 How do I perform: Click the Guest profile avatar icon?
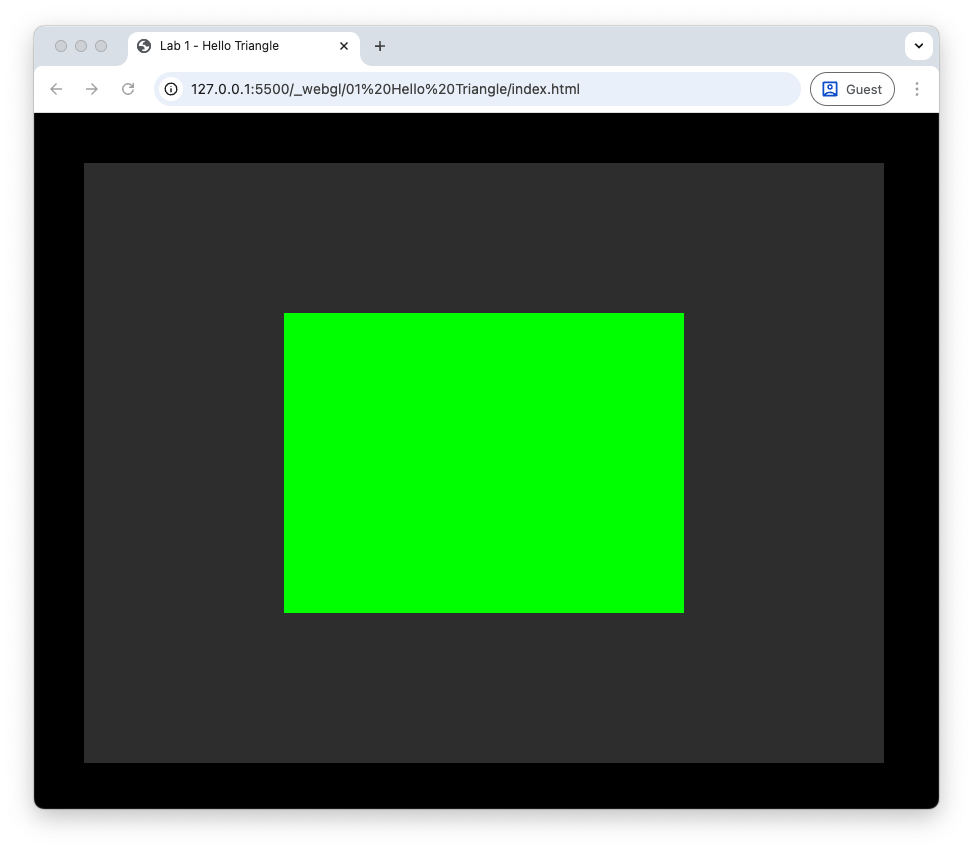(830, 89)
